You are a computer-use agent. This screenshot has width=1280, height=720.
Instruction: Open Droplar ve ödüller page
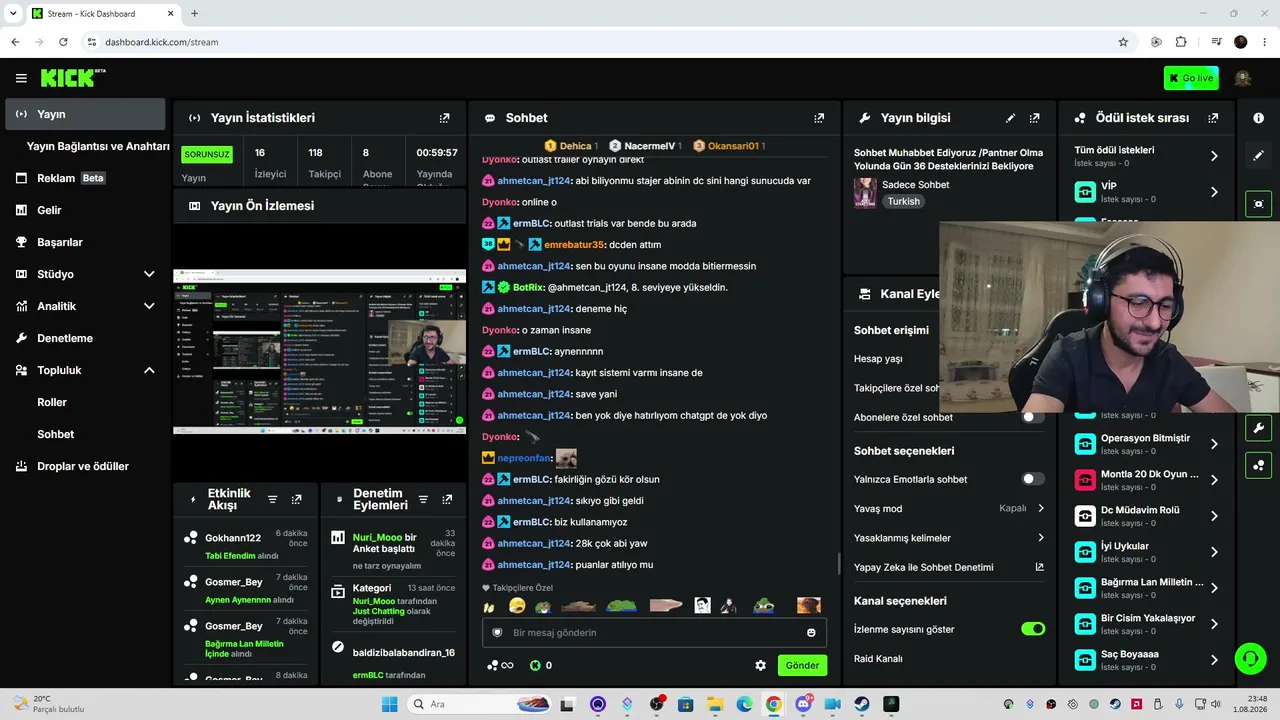click(x=85, y=466)
